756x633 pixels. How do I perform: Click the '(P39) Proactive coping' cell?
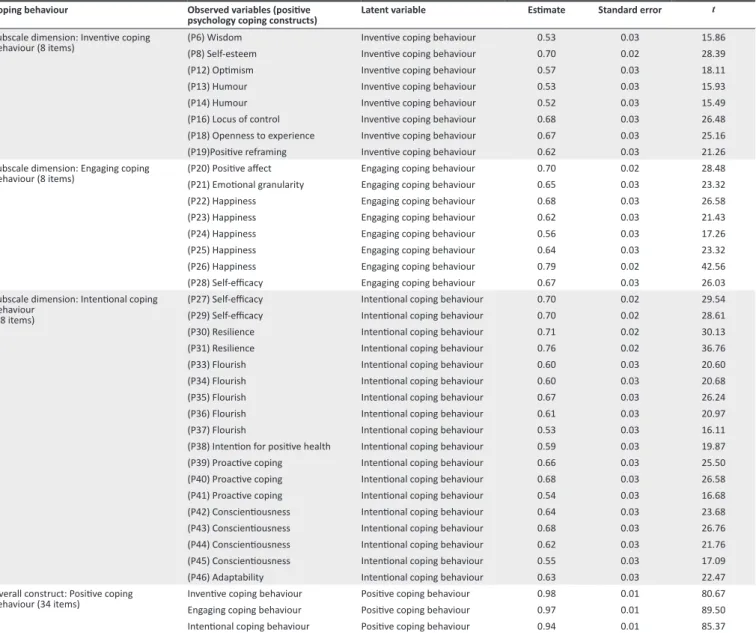[x=235, y=463]
